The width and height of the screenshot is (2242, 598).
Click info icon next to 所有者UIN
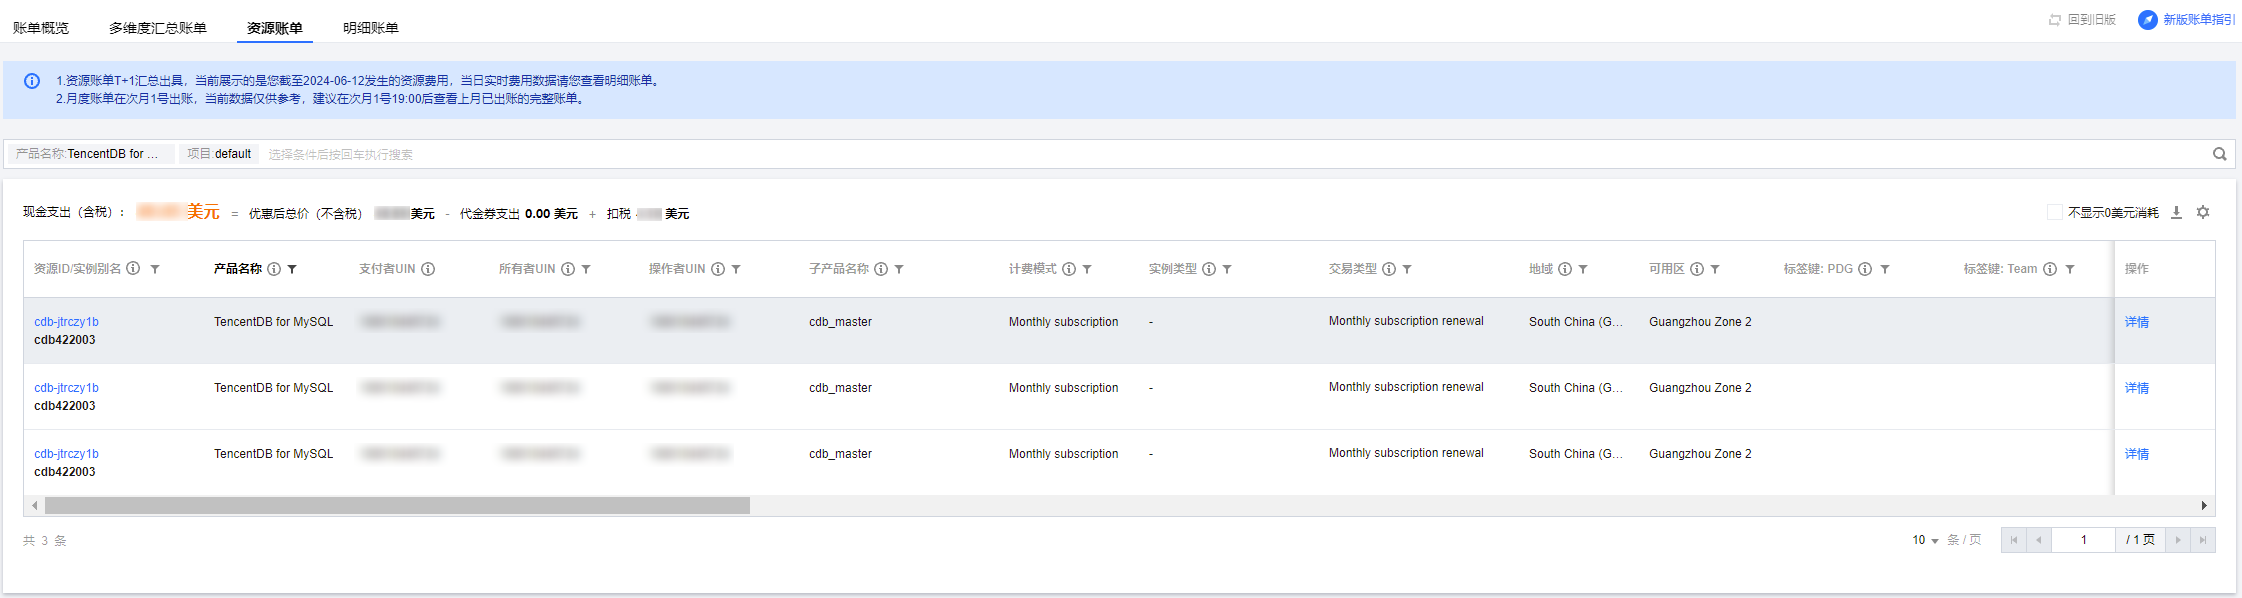tap(568, 269)
